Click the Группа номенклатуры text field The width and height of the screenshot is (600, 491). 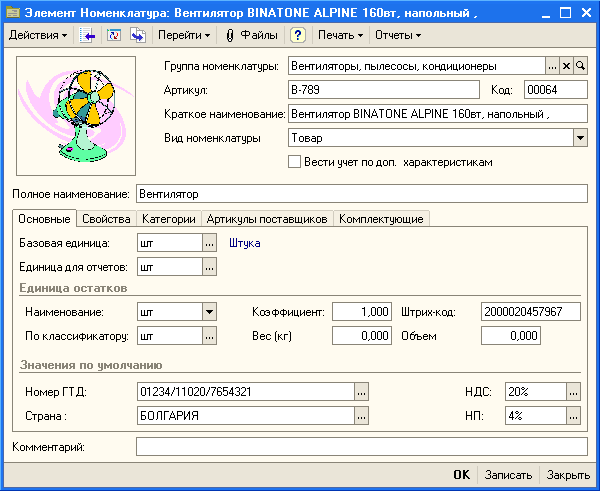click(417, 66)
